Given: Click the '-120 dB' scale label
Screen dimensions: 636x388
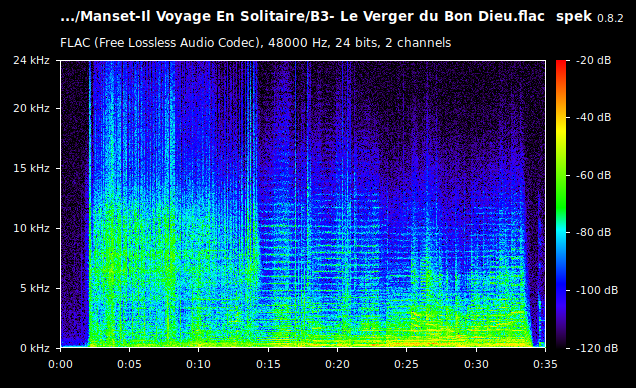Looking at the screenshot, I should point(597,348).
